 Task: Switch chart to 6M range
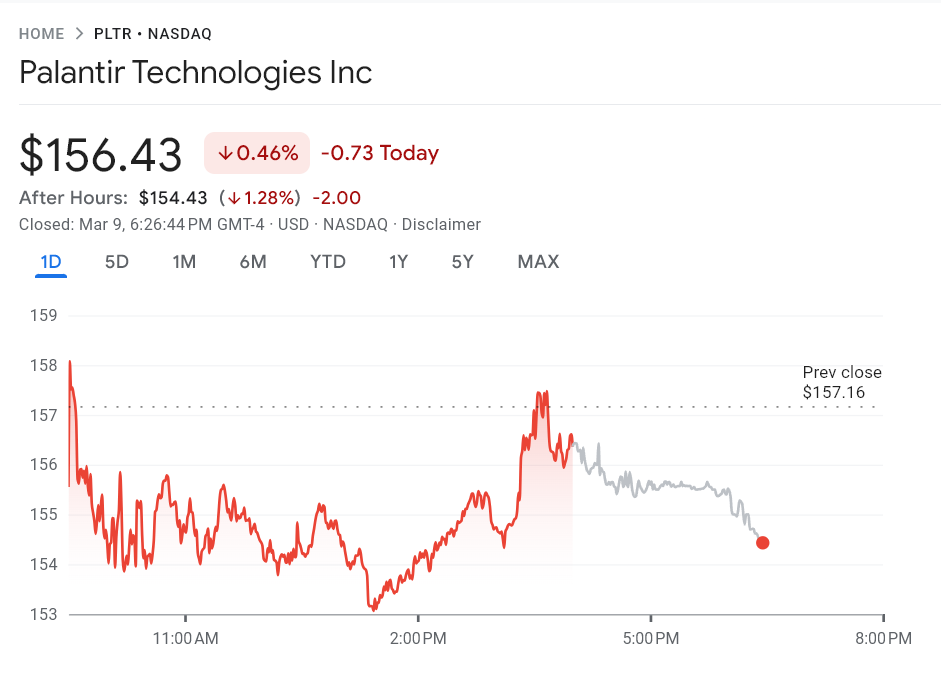(x=253, y=262)
